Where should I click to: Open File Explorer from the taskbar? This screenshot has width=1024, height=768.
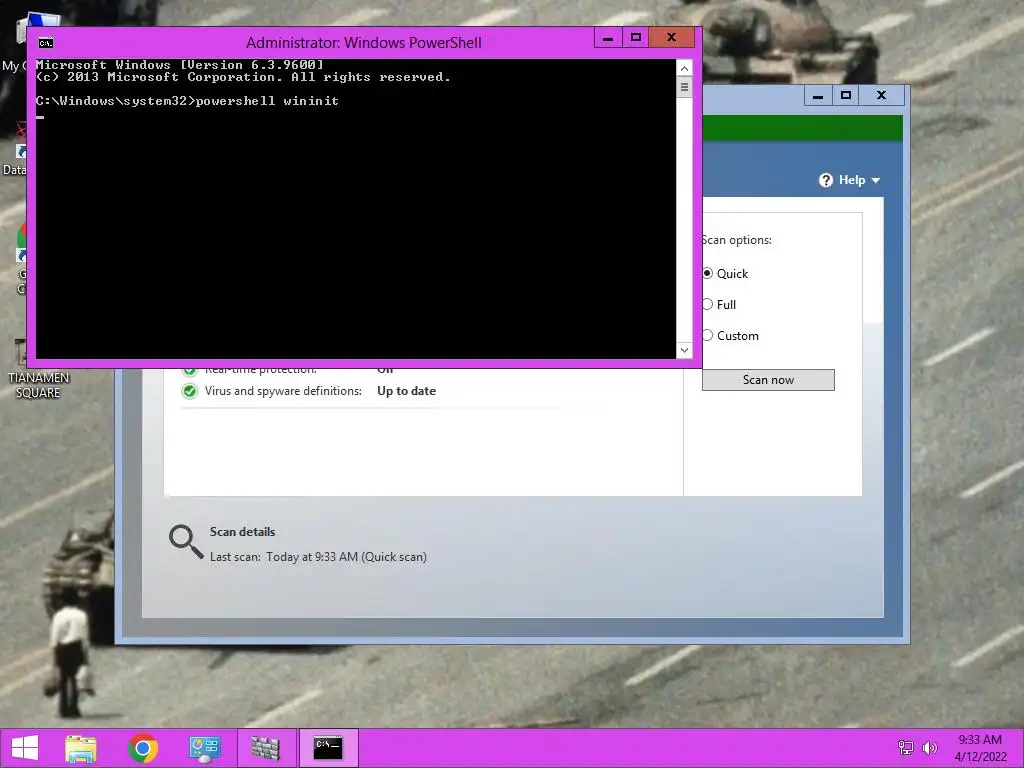click(x=81, y=748)
